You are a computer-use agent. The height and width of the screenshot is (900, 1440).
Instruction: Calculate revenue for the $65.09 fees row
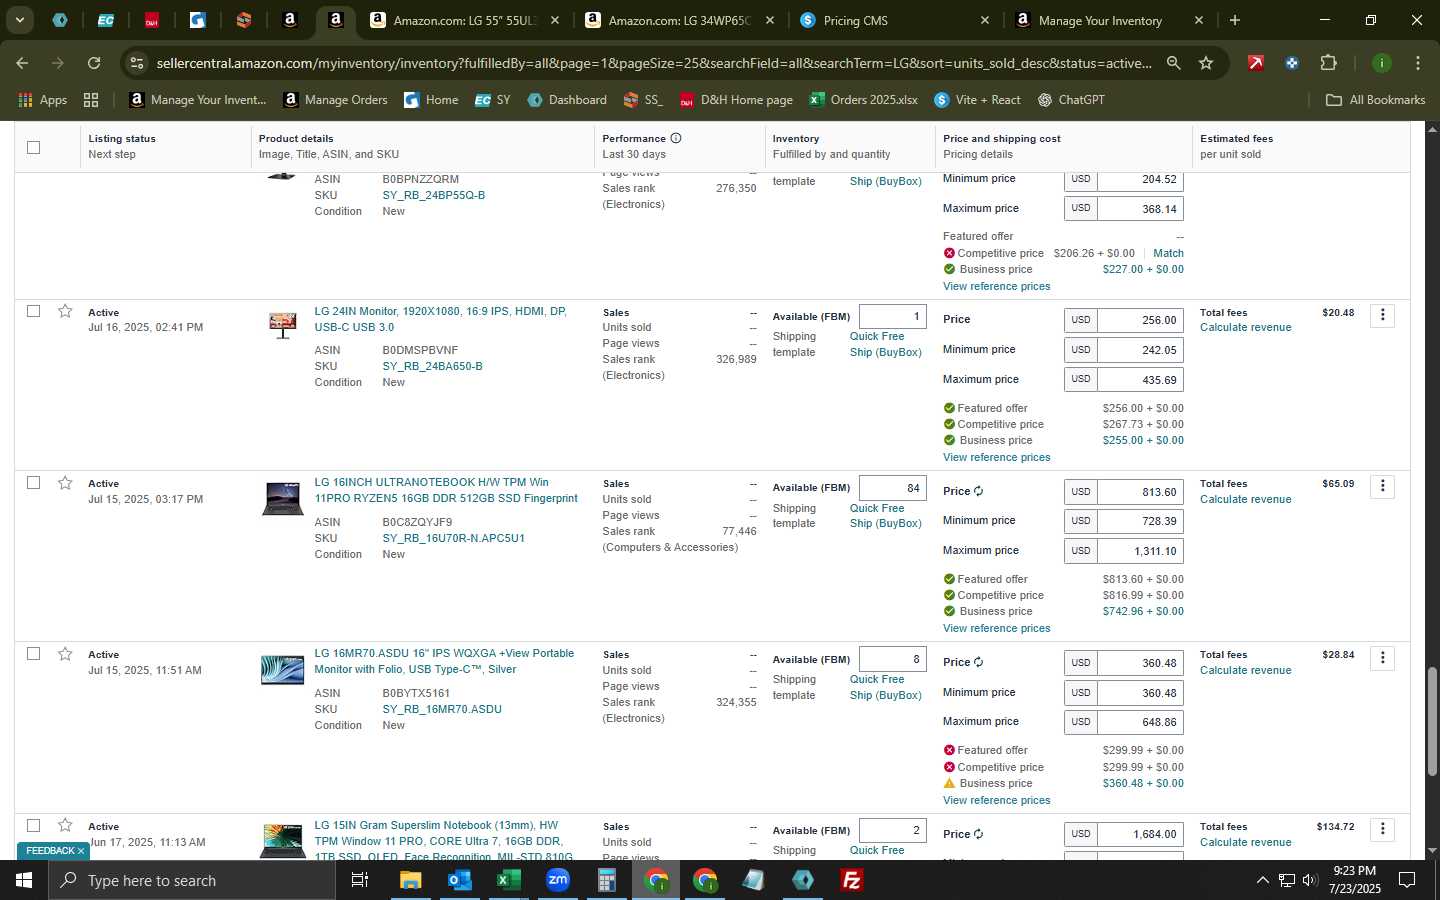pyautogui.click(x=1245, y=499)
